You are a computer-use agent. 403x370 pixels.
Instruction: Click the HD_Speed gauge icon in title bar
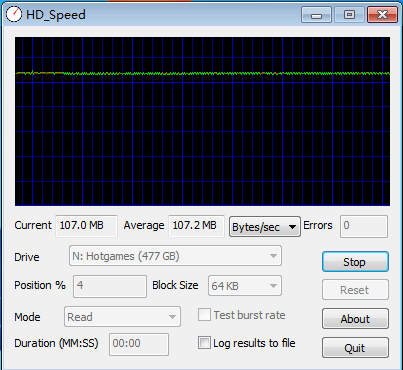14,14
